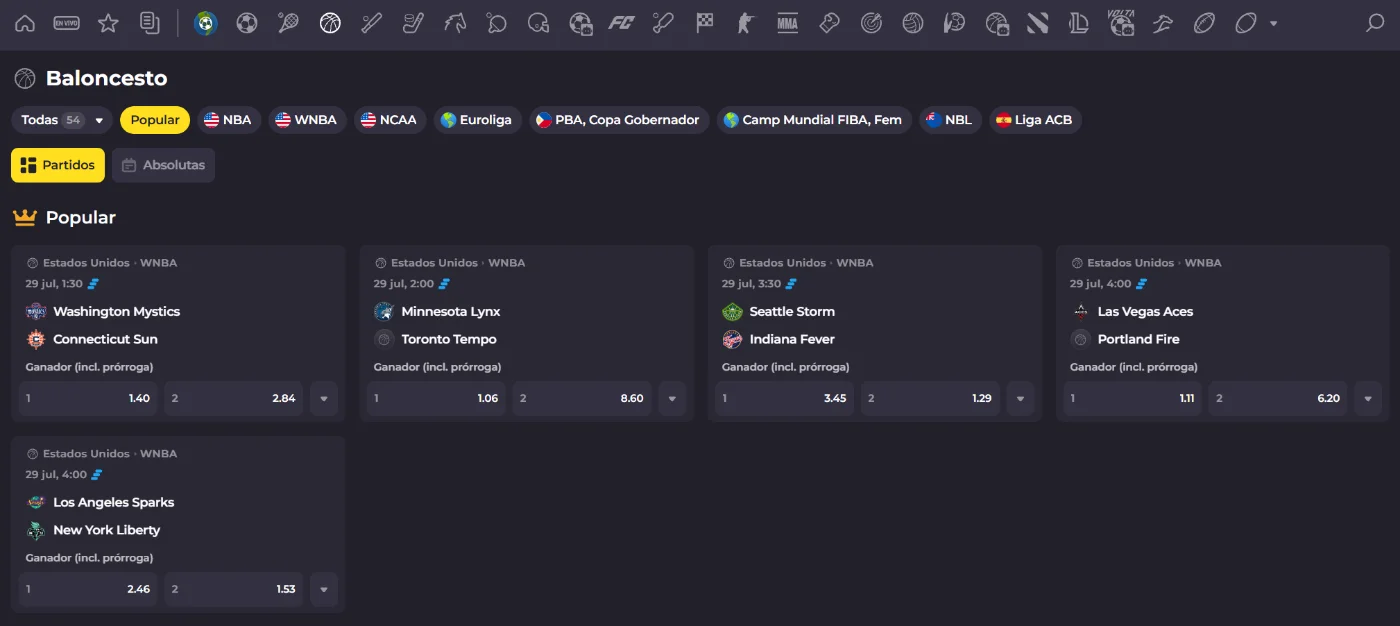1400x626 pixels.
Task: Select the checkered flag motorsport icon
Action: click(705, 23)
